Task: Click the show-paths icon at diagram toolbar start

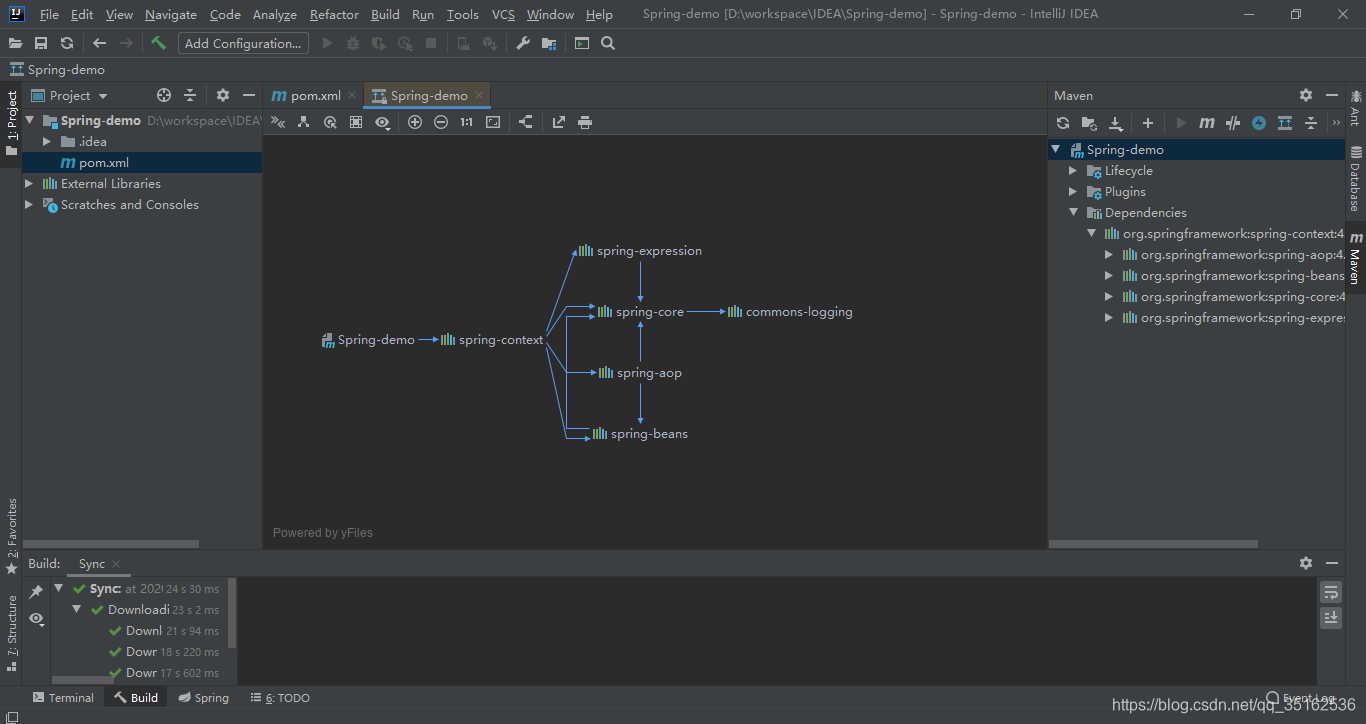Action: [x=278, y=122]
